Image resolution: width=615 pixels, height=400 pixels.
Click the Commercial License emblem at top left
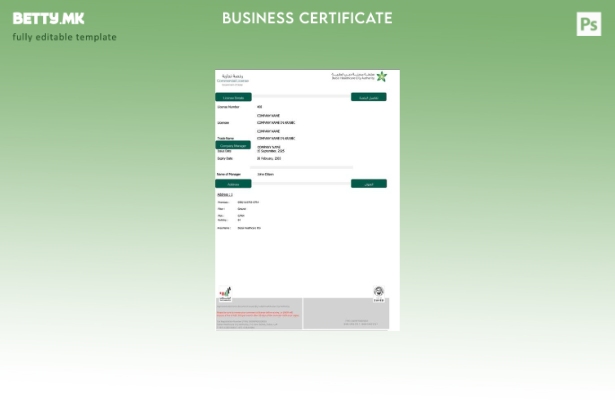[x=233, y=79]
